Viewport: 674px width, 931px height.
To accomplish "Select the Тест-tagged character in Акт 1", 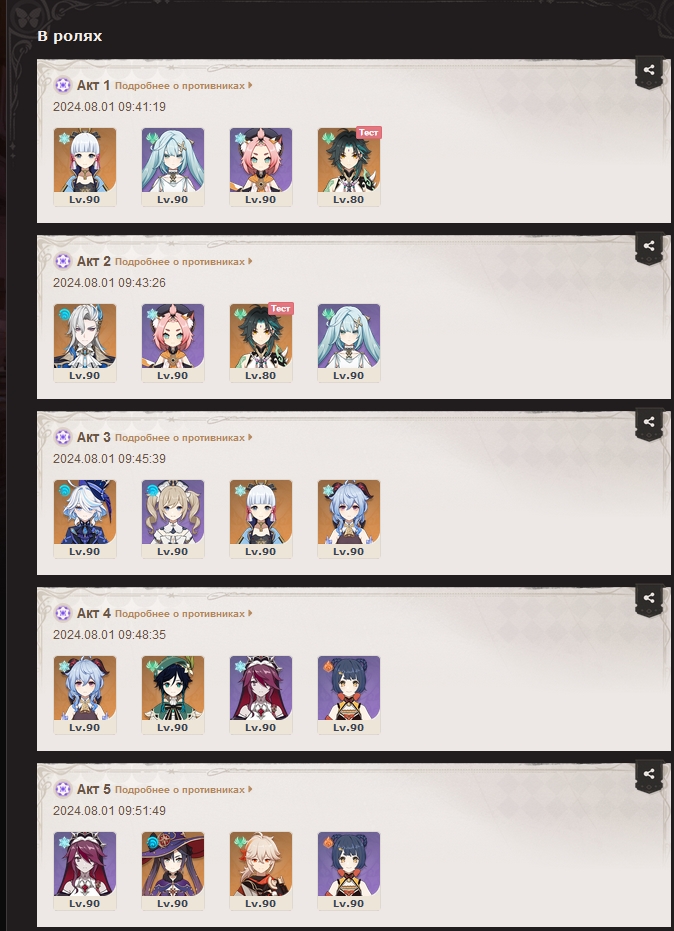I will click(349, 167).
